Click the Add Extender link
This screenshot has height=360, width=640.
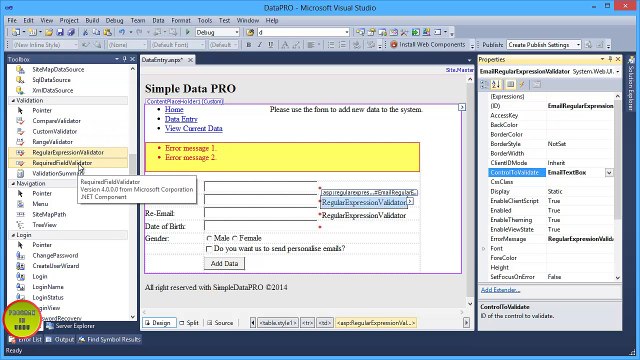(x=500, y=290)
